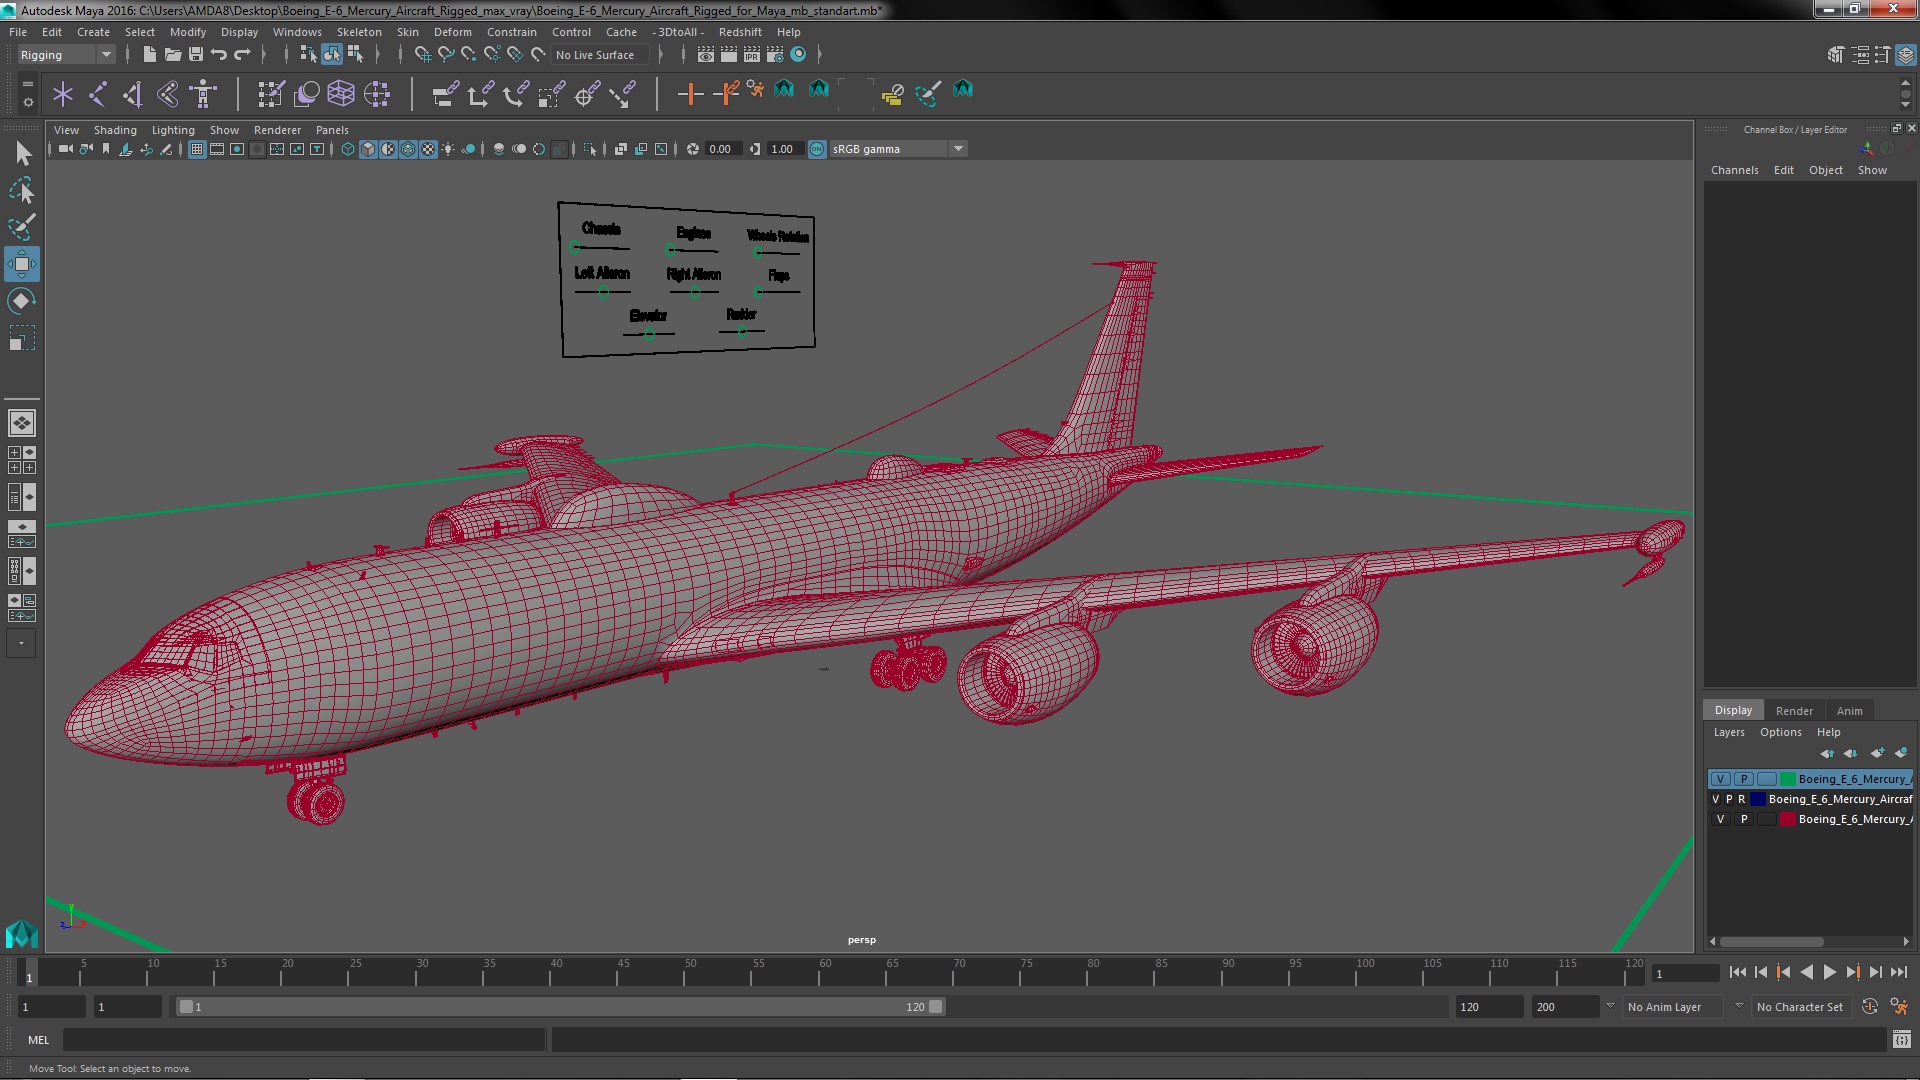Open the sRGB gamma dropdown
The image size is (1920, 1080).
point(898,149)
